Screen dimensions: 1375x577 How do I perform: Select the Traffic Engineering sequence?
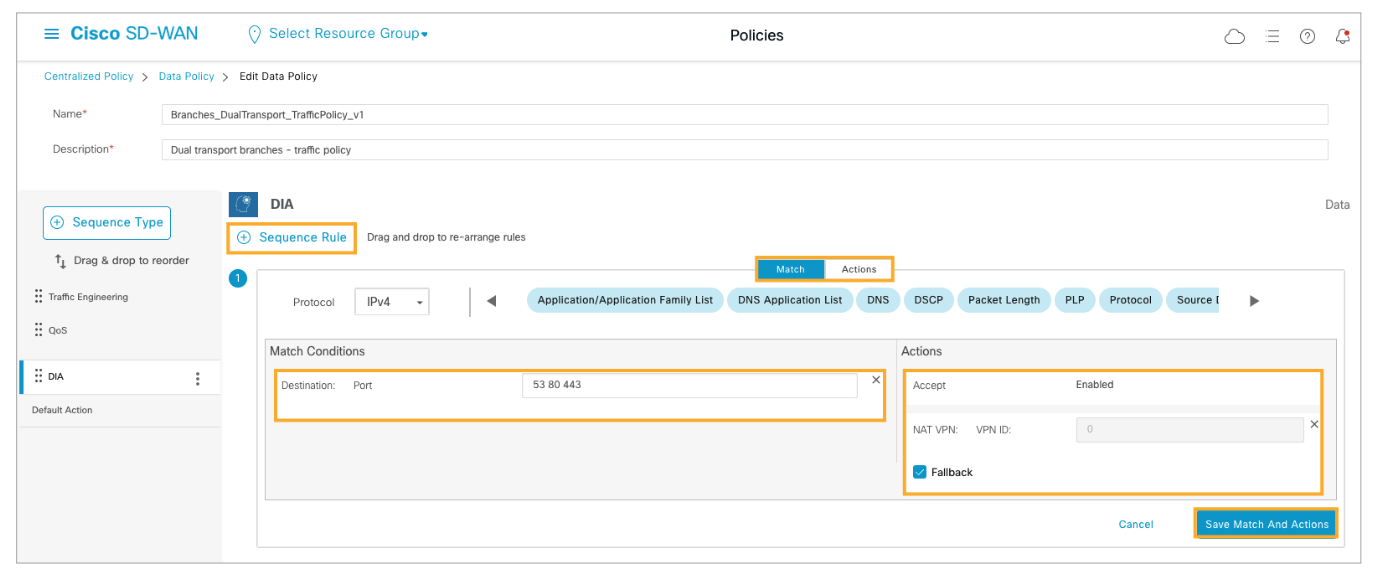click(x=88, y=297)
